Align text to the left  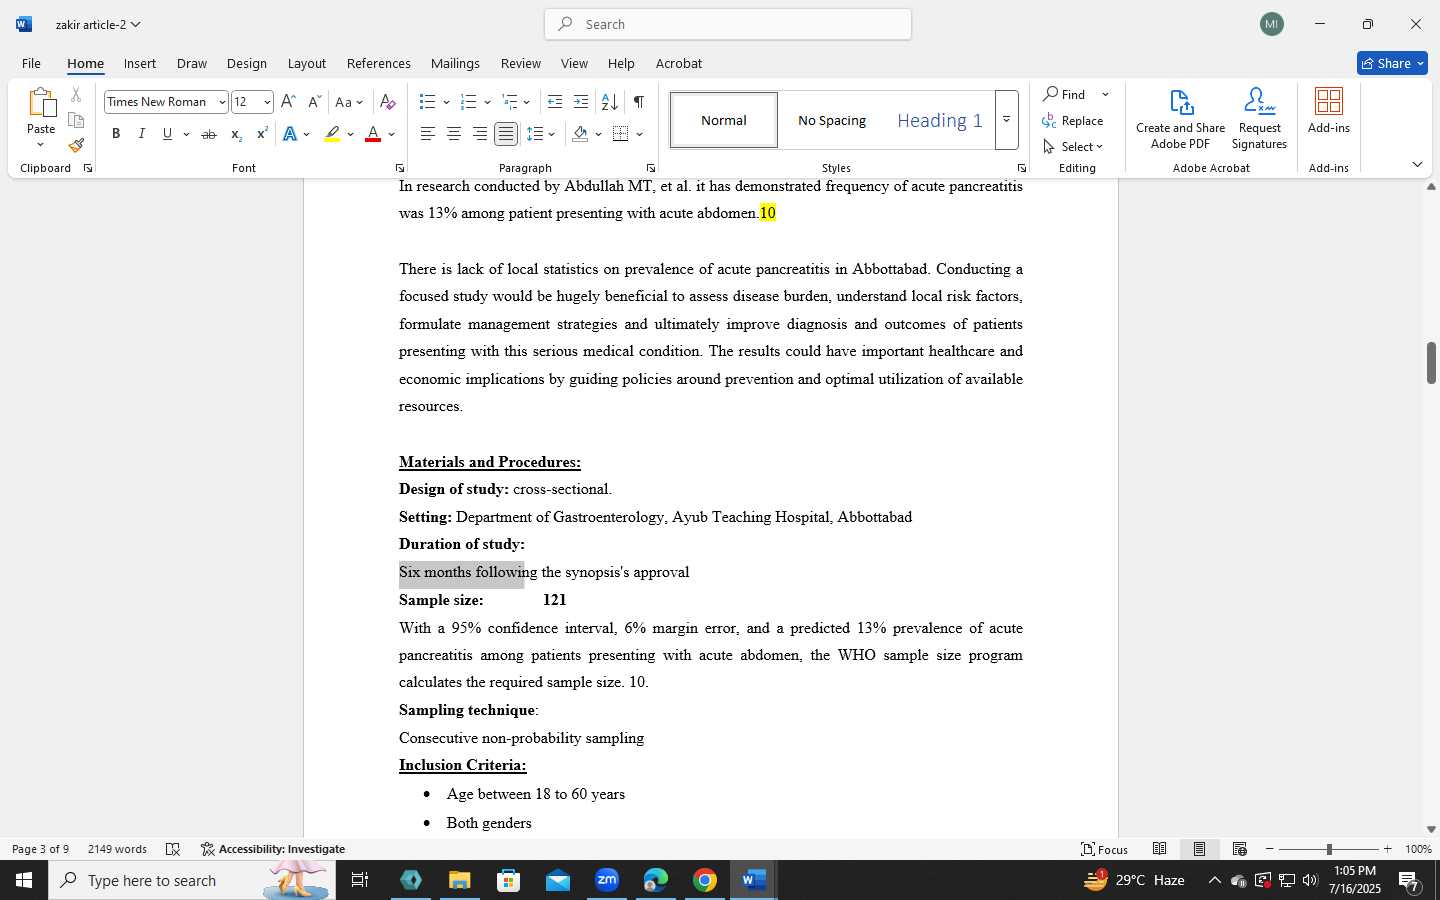pos(428,134)
